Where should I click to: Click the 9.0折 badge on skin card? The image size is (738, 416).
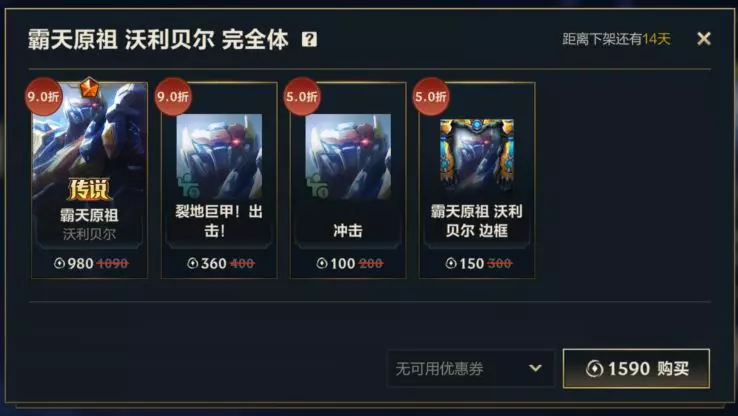tap(43, 96)
